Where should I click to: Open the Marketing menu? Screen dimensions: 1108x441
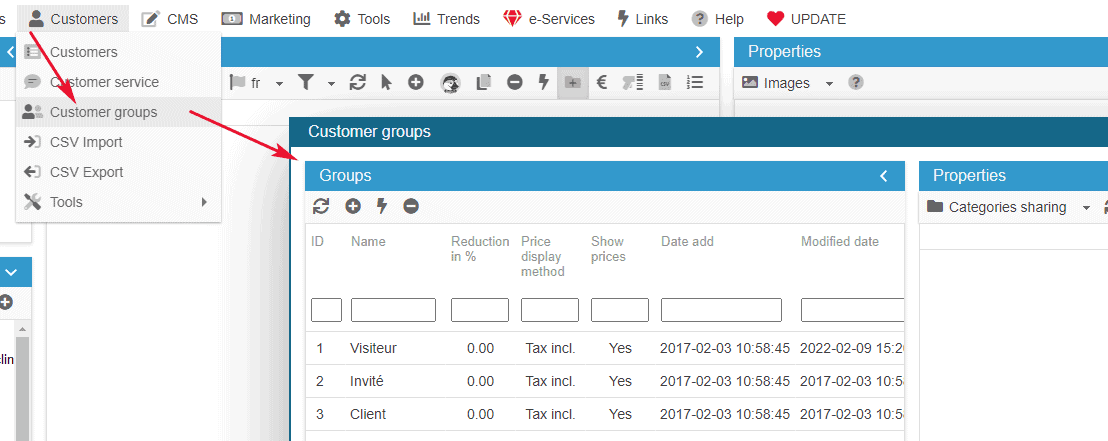[x=266, y=19]
